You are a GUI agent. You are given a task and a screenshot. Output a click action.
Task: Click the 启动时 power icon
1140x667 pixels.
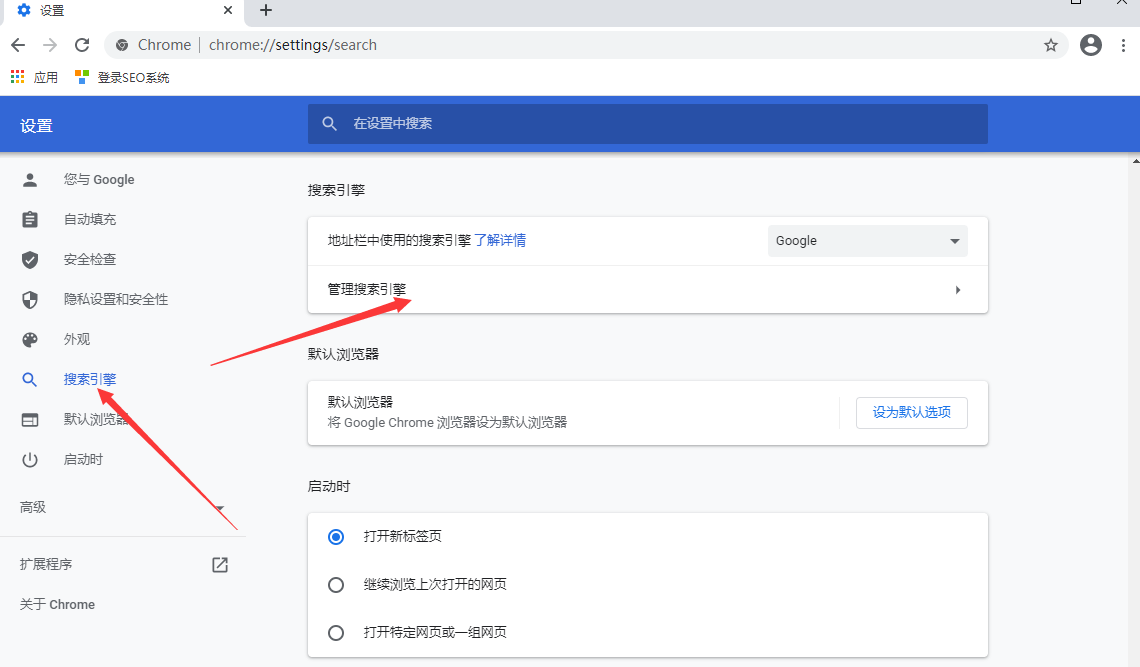point(30,459)
